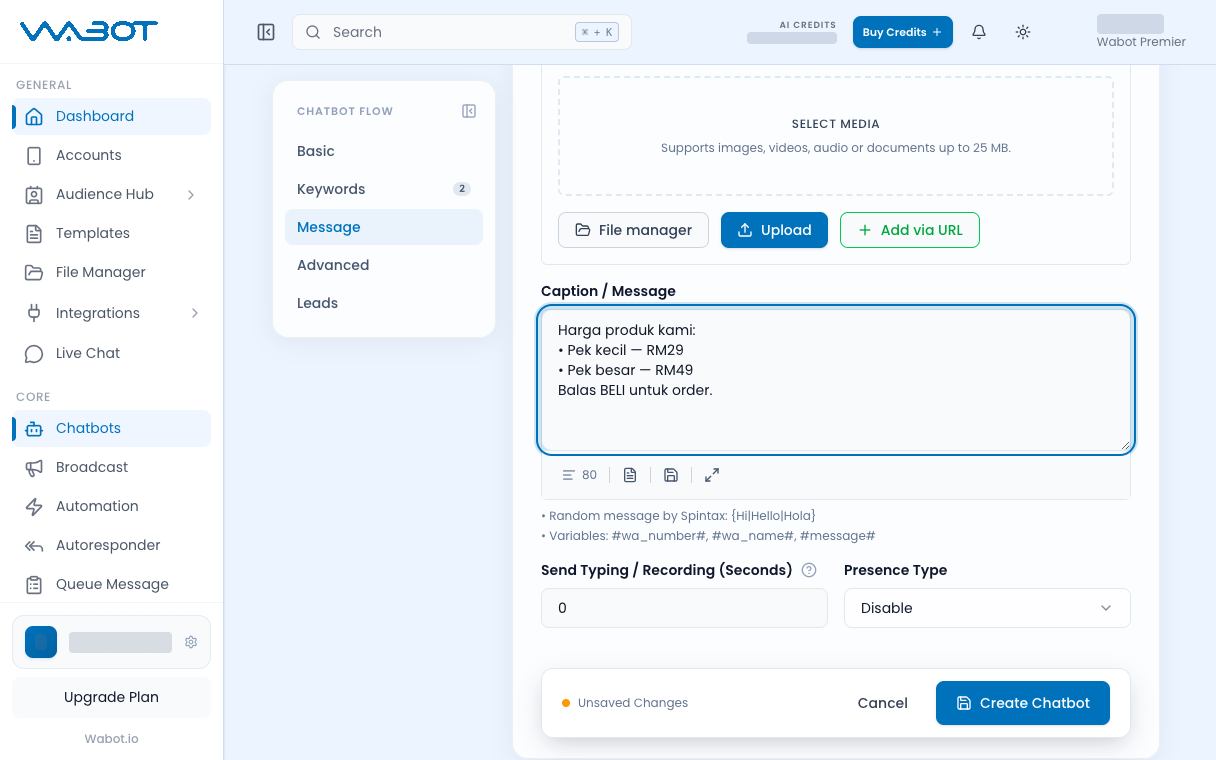Image resolution: width=1216 pixels, height=760 pixels.
Task: Click the Select Media drop zone
Action: point(836,136)
